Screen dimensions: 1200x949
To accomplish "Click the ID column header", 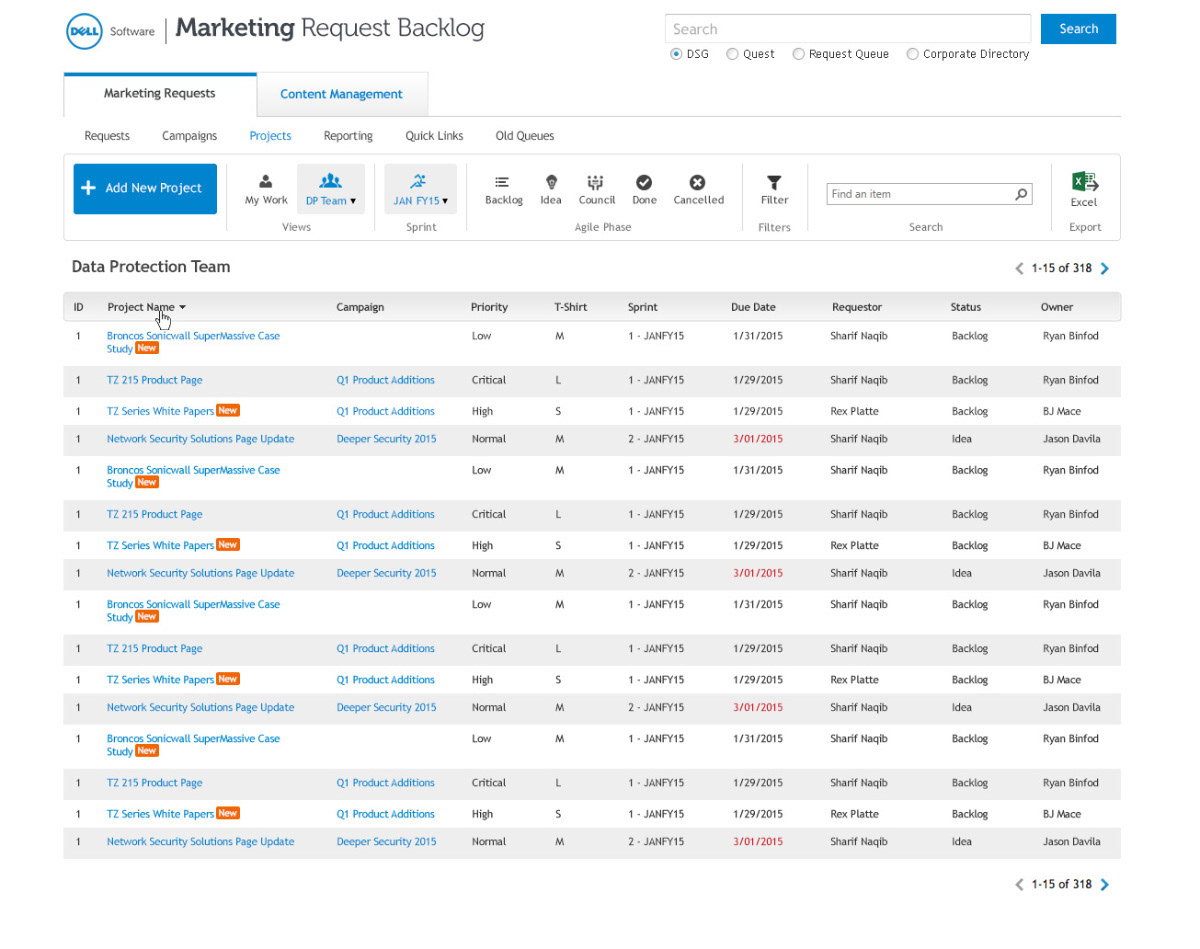I will (79, 307).
